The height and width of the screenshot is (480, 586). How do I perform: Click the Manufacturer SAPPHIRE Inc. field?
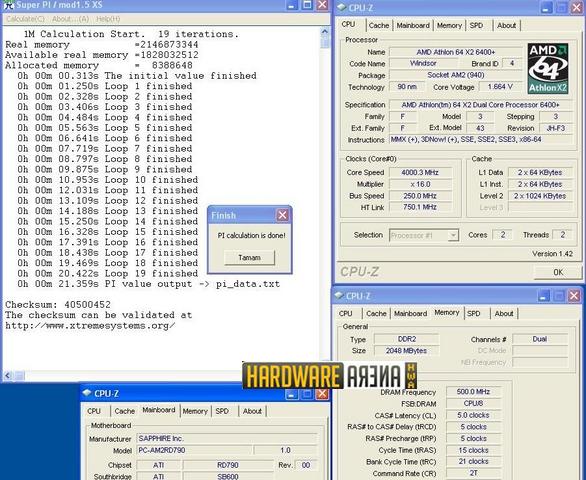pyautogui.click(x=227, y=438)
